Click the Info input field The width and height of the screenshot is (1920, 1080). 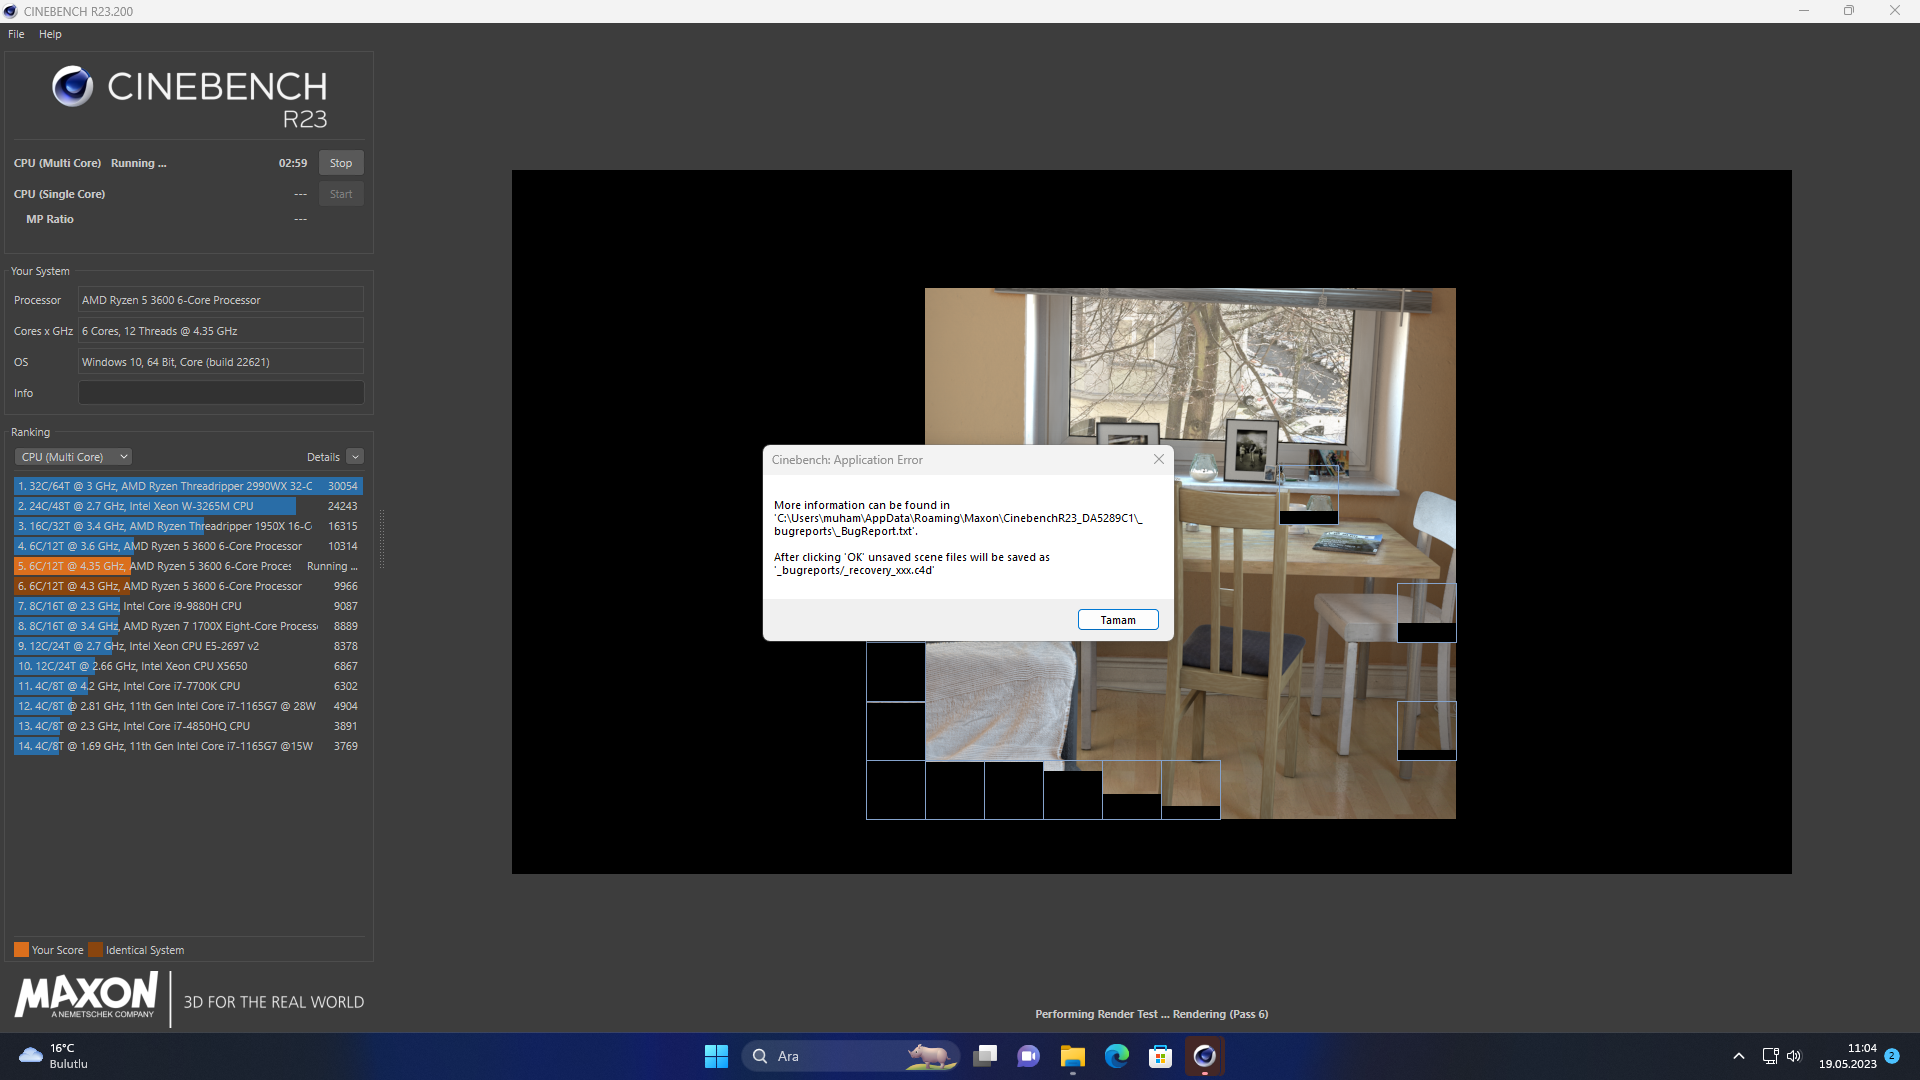click(x=221, y=393)
